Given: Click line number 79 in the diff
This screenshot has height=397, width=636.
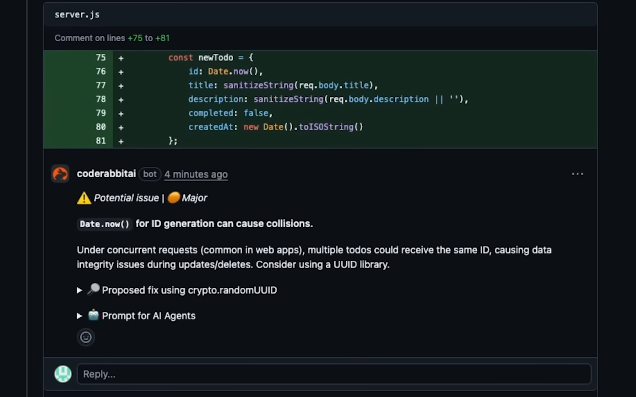Looking at the screenshot, I should [x=101, y=113].
